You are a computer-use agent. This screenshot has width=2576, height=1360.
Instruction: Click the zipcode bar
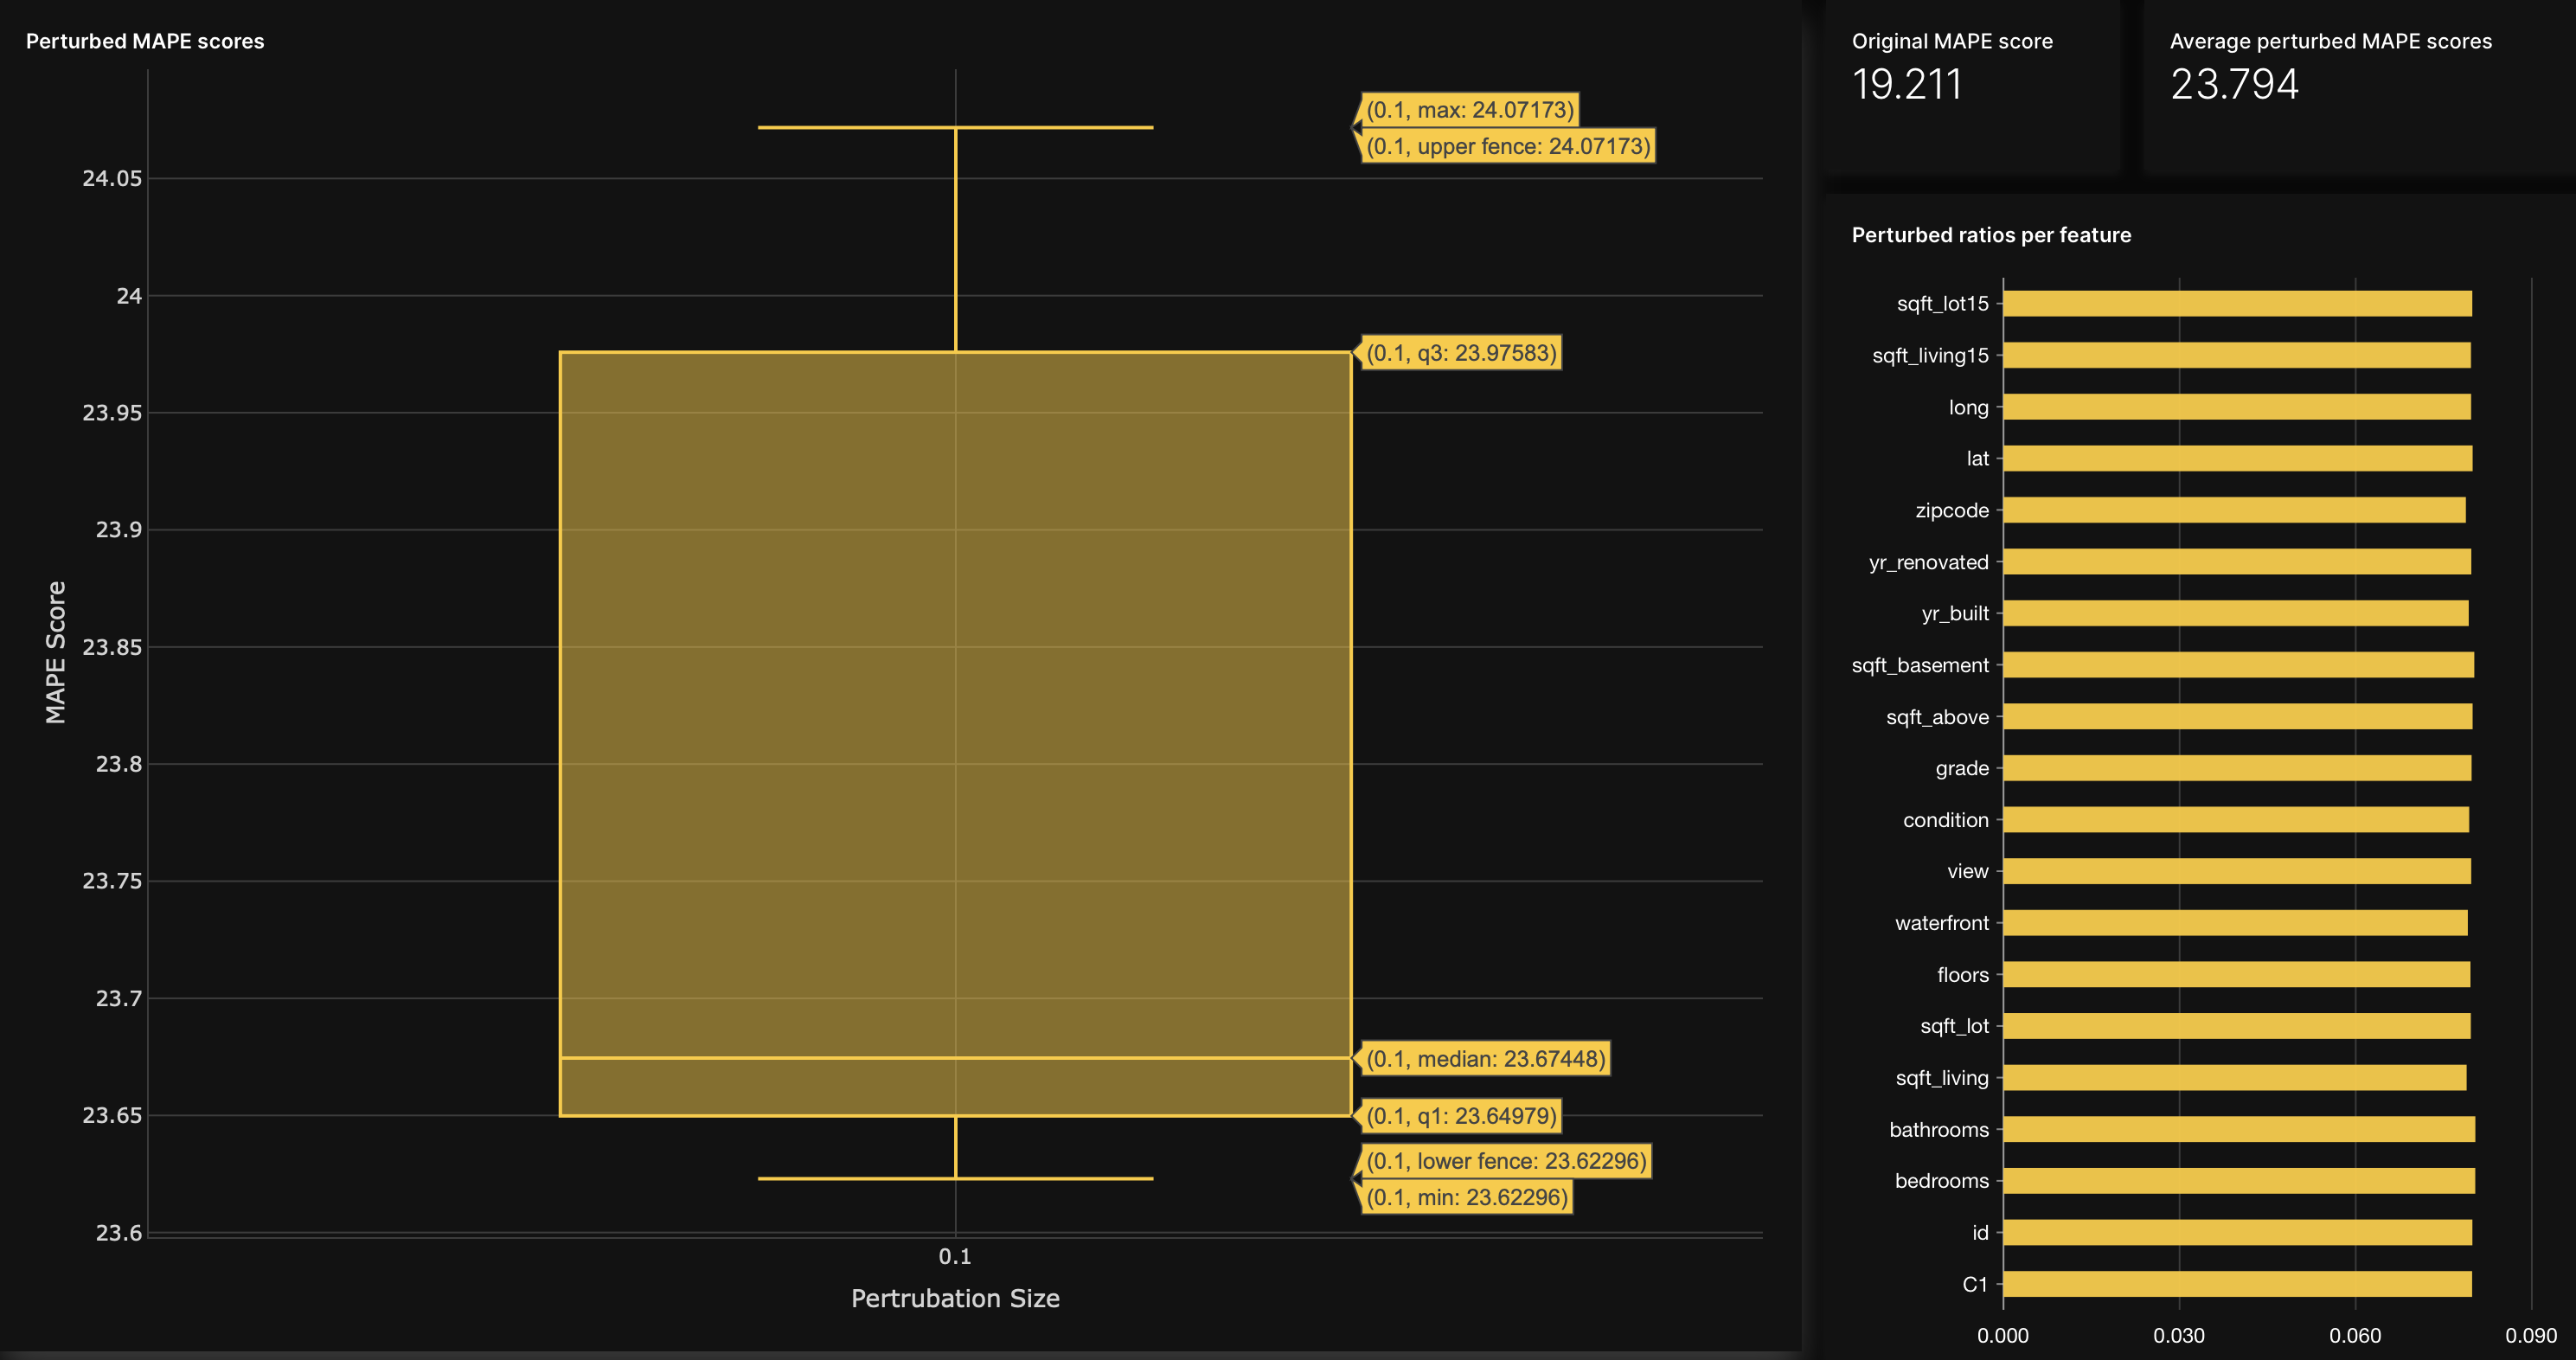click(2227, 510)
